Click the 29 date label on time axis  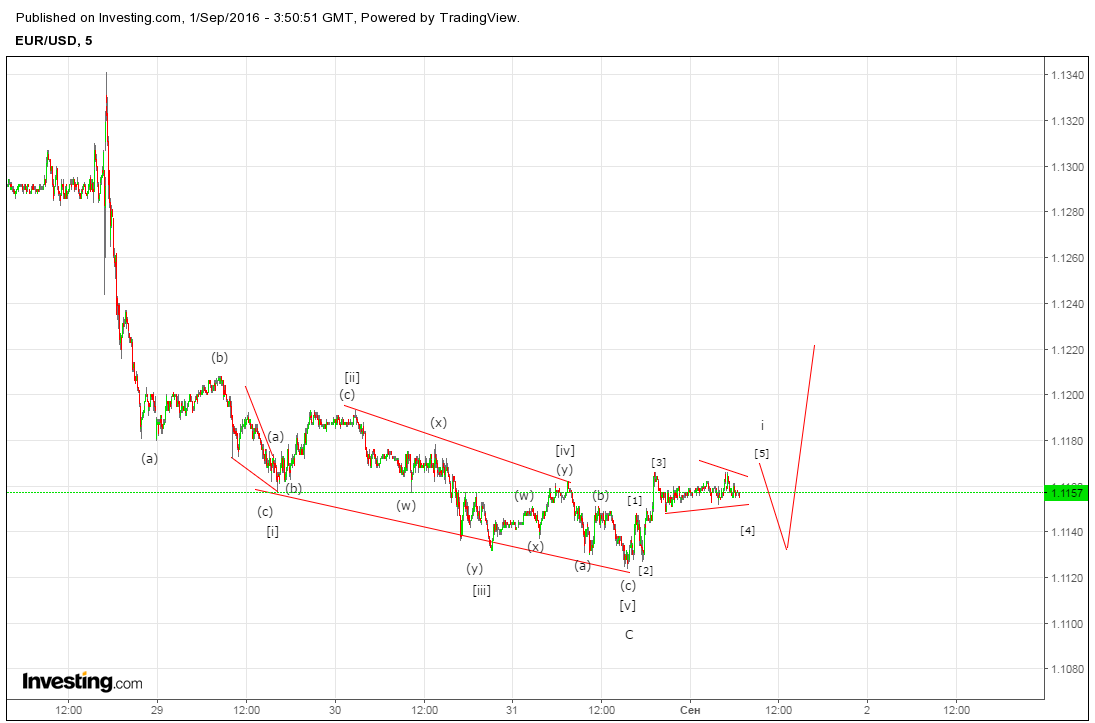pyautogui.click(x=157, y=710)
